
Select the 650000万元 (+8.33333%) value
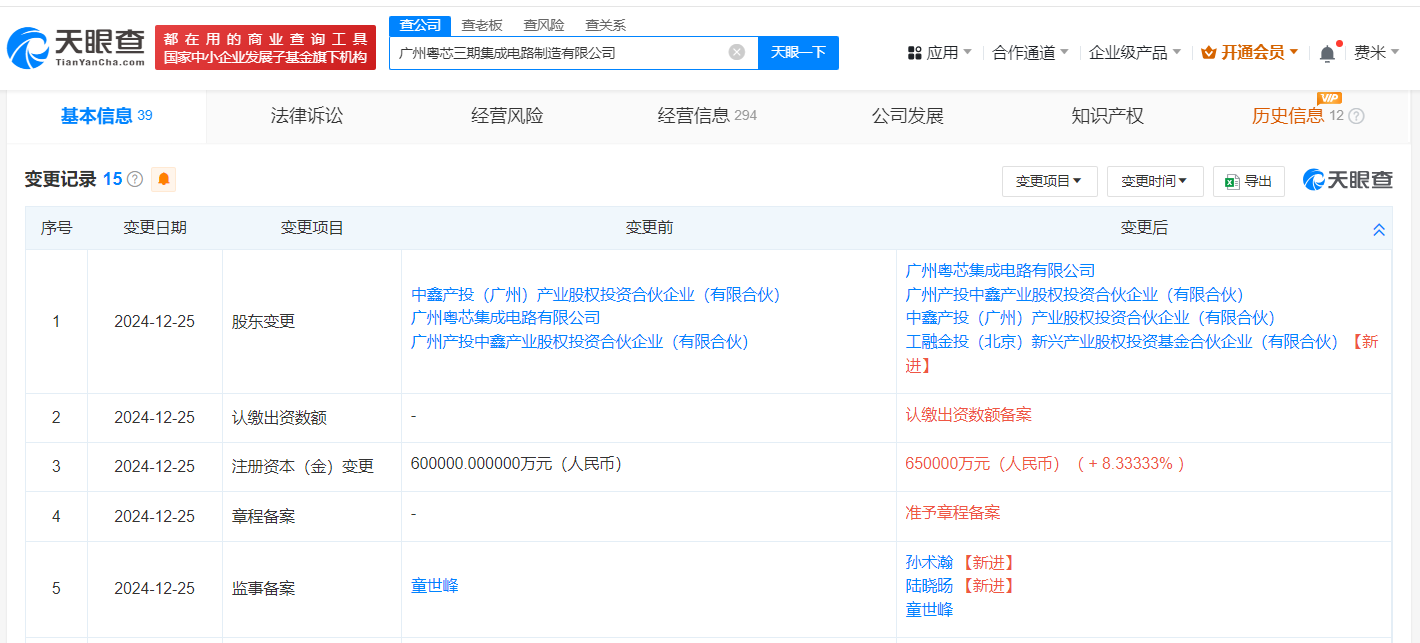point(1045,464)
